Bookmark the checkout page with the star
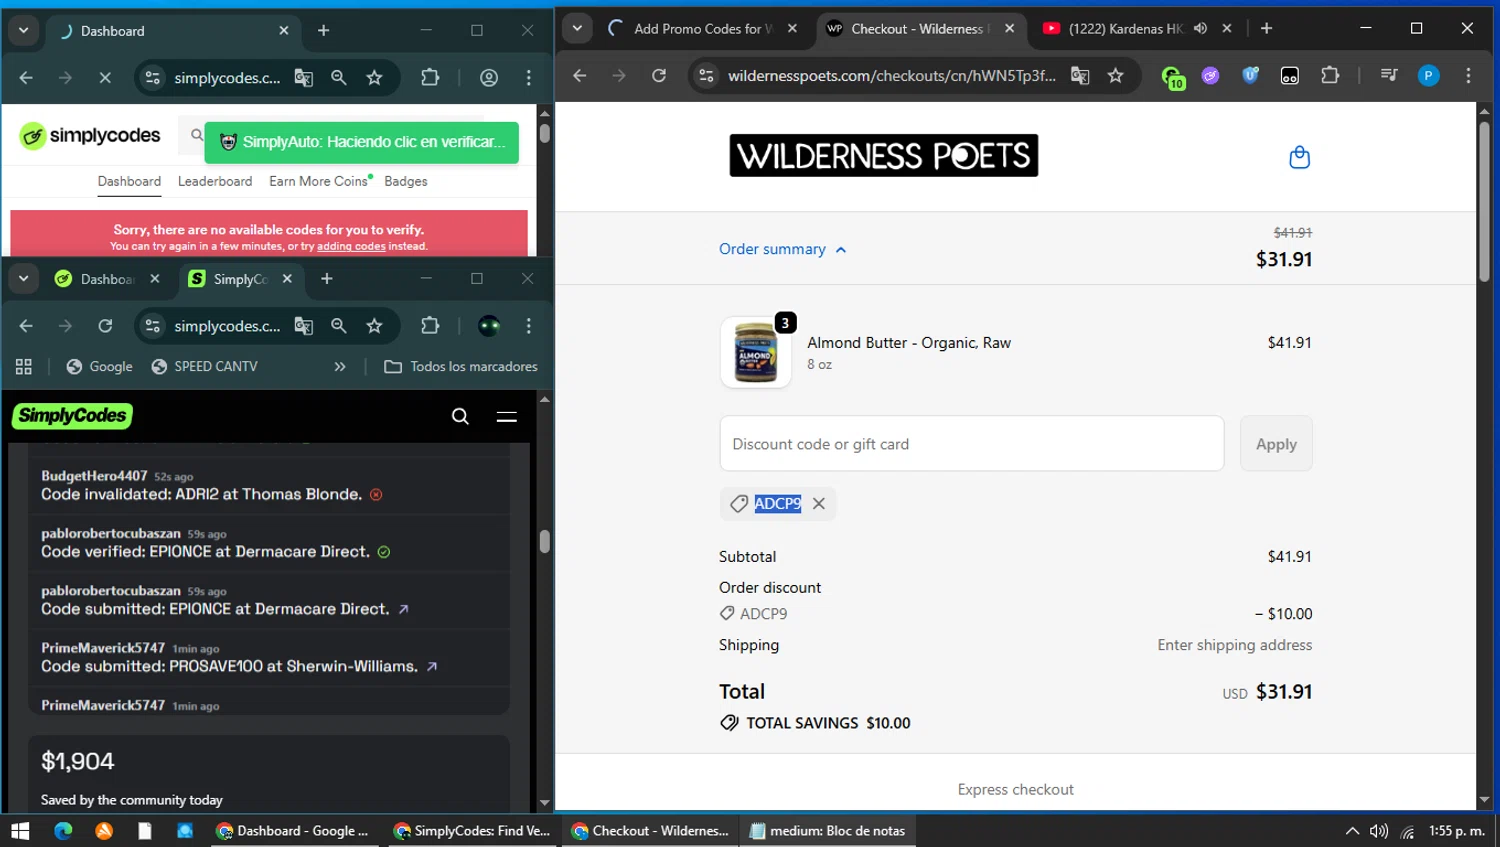The height and width of the screenshot is (847, 1500). 1116,76
